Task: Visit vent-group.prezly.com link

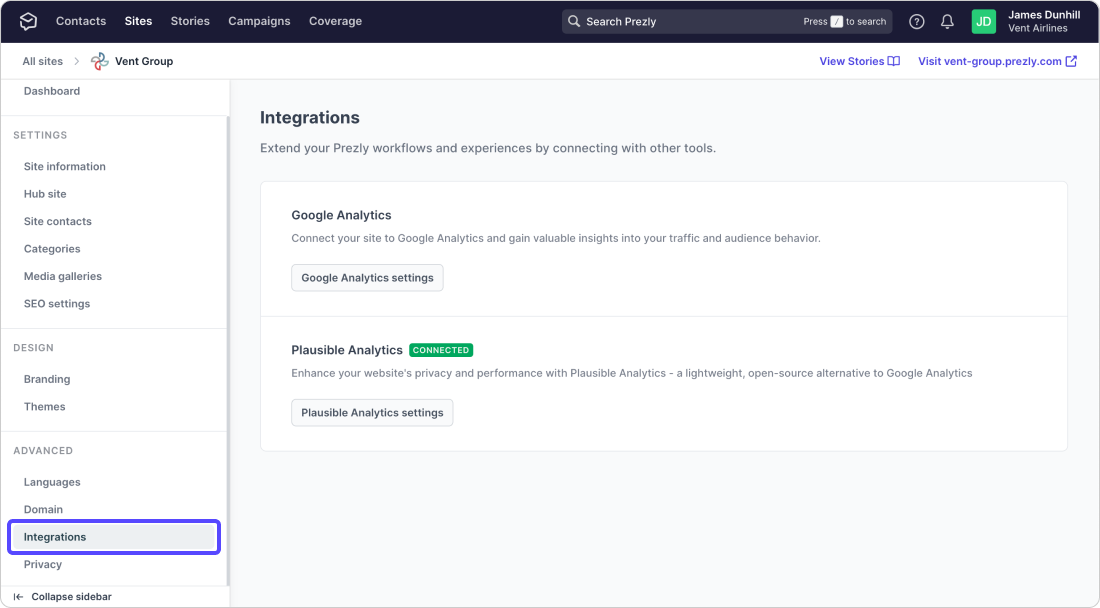Action: coord(998,61)
